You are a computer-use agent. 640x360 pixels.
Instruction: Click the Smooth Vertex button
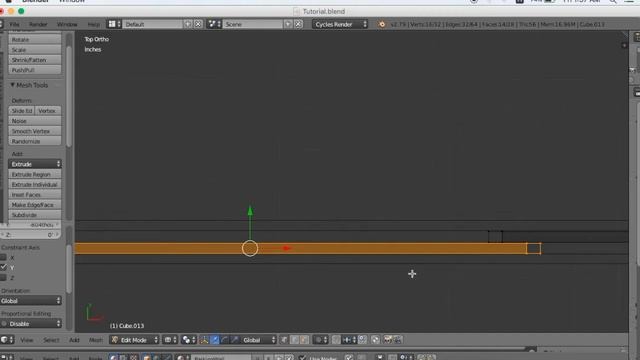click(35, 131)
